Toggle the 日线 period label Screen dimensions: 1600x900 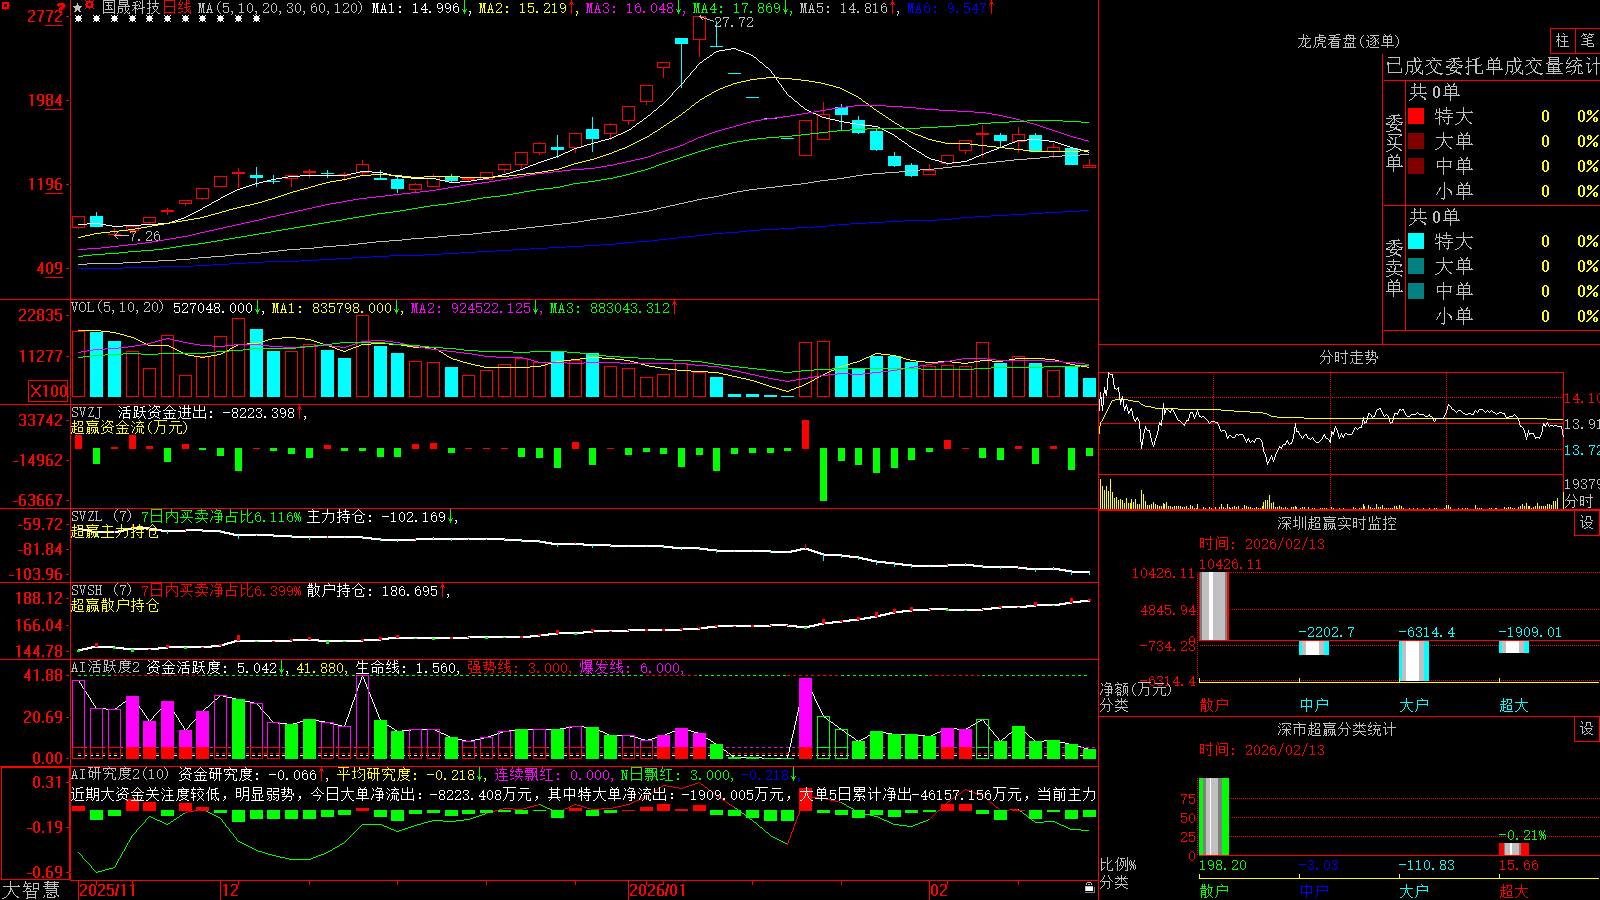tap(177, 8)
